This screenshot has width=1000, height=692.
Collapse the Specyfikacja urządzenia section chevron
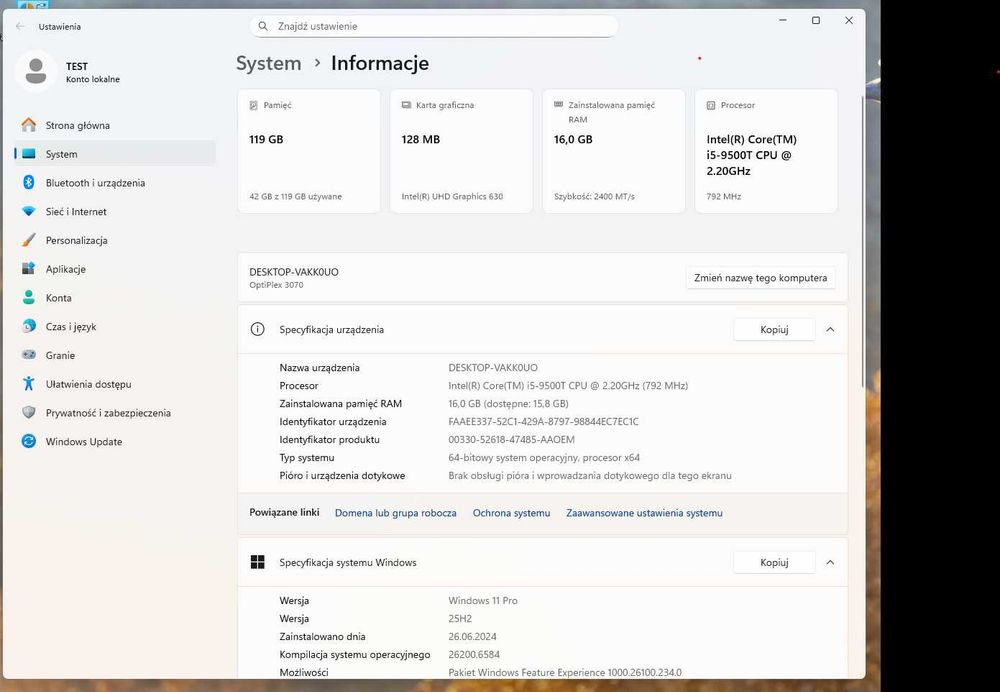tap(830, 330)
